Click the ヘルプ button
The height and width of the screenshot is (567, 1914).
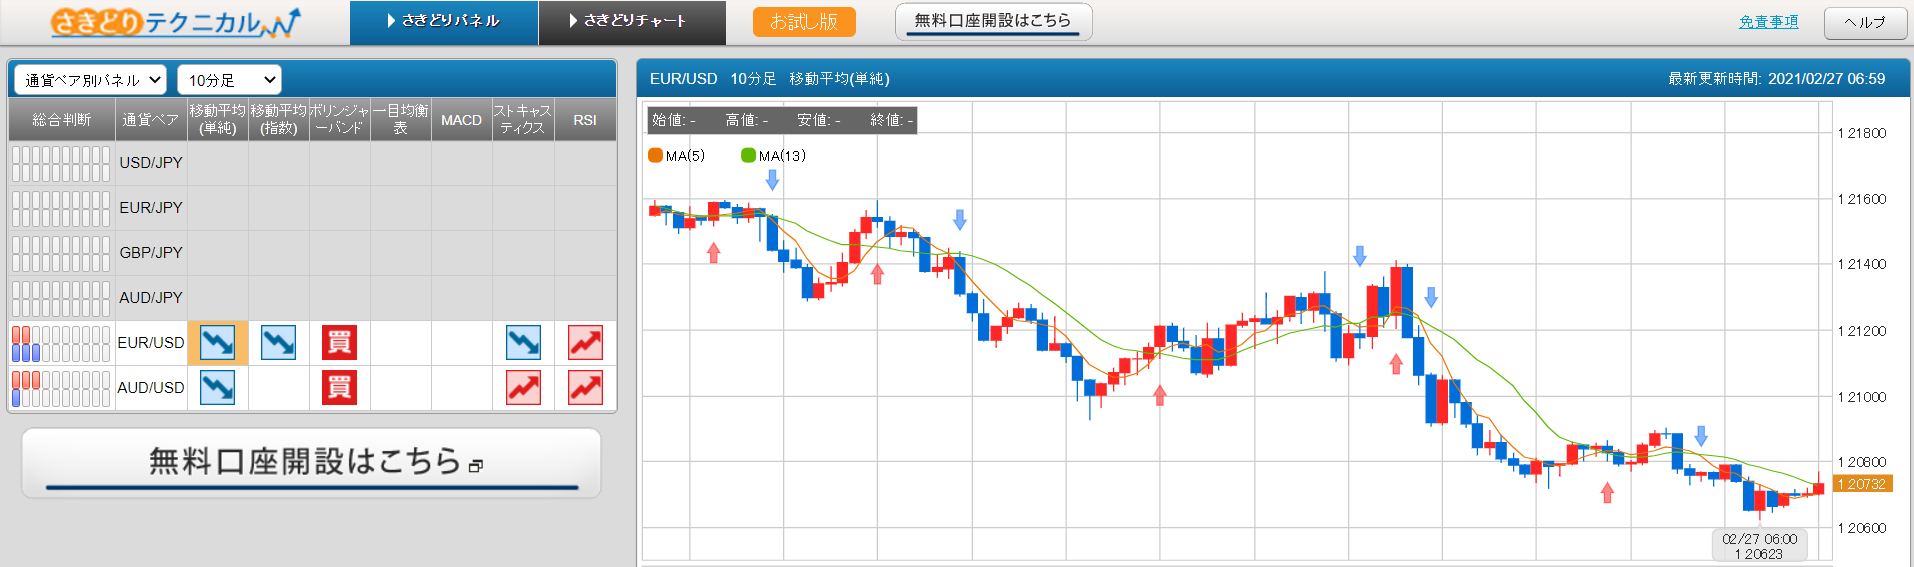pos(1865,22)
